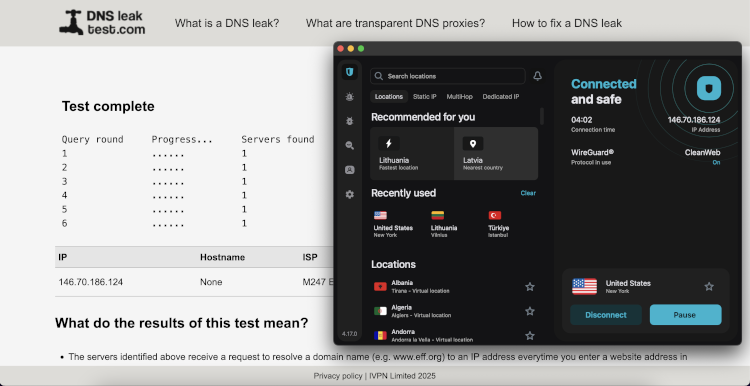Screen dimensions: 750x386
Task: Favorite Algeria with its star
Action: [529, 311]
